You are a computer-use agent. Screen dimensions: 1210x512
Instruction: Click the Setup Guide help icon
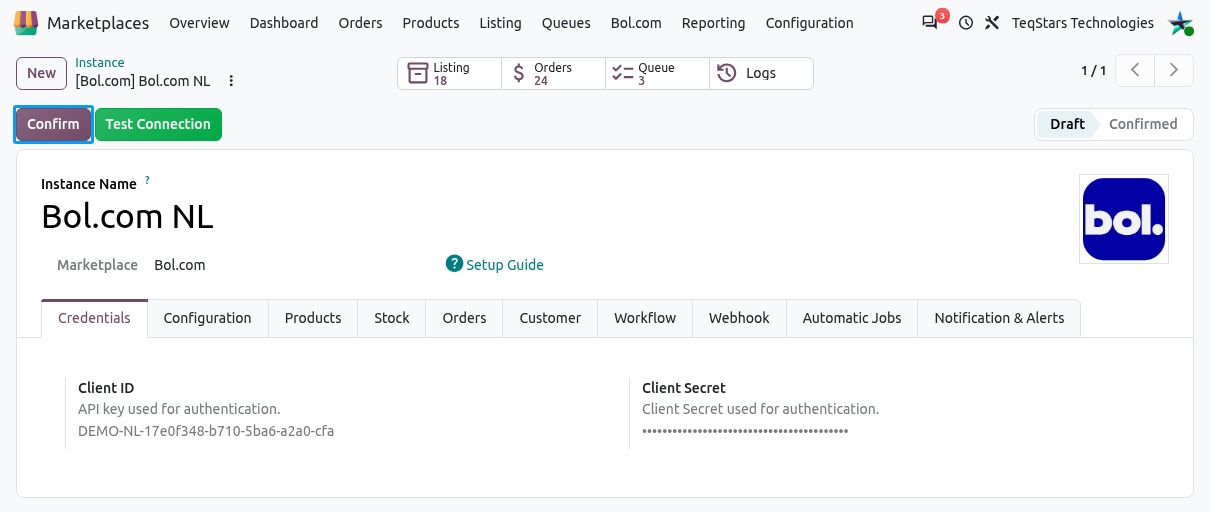coord(454,264)
